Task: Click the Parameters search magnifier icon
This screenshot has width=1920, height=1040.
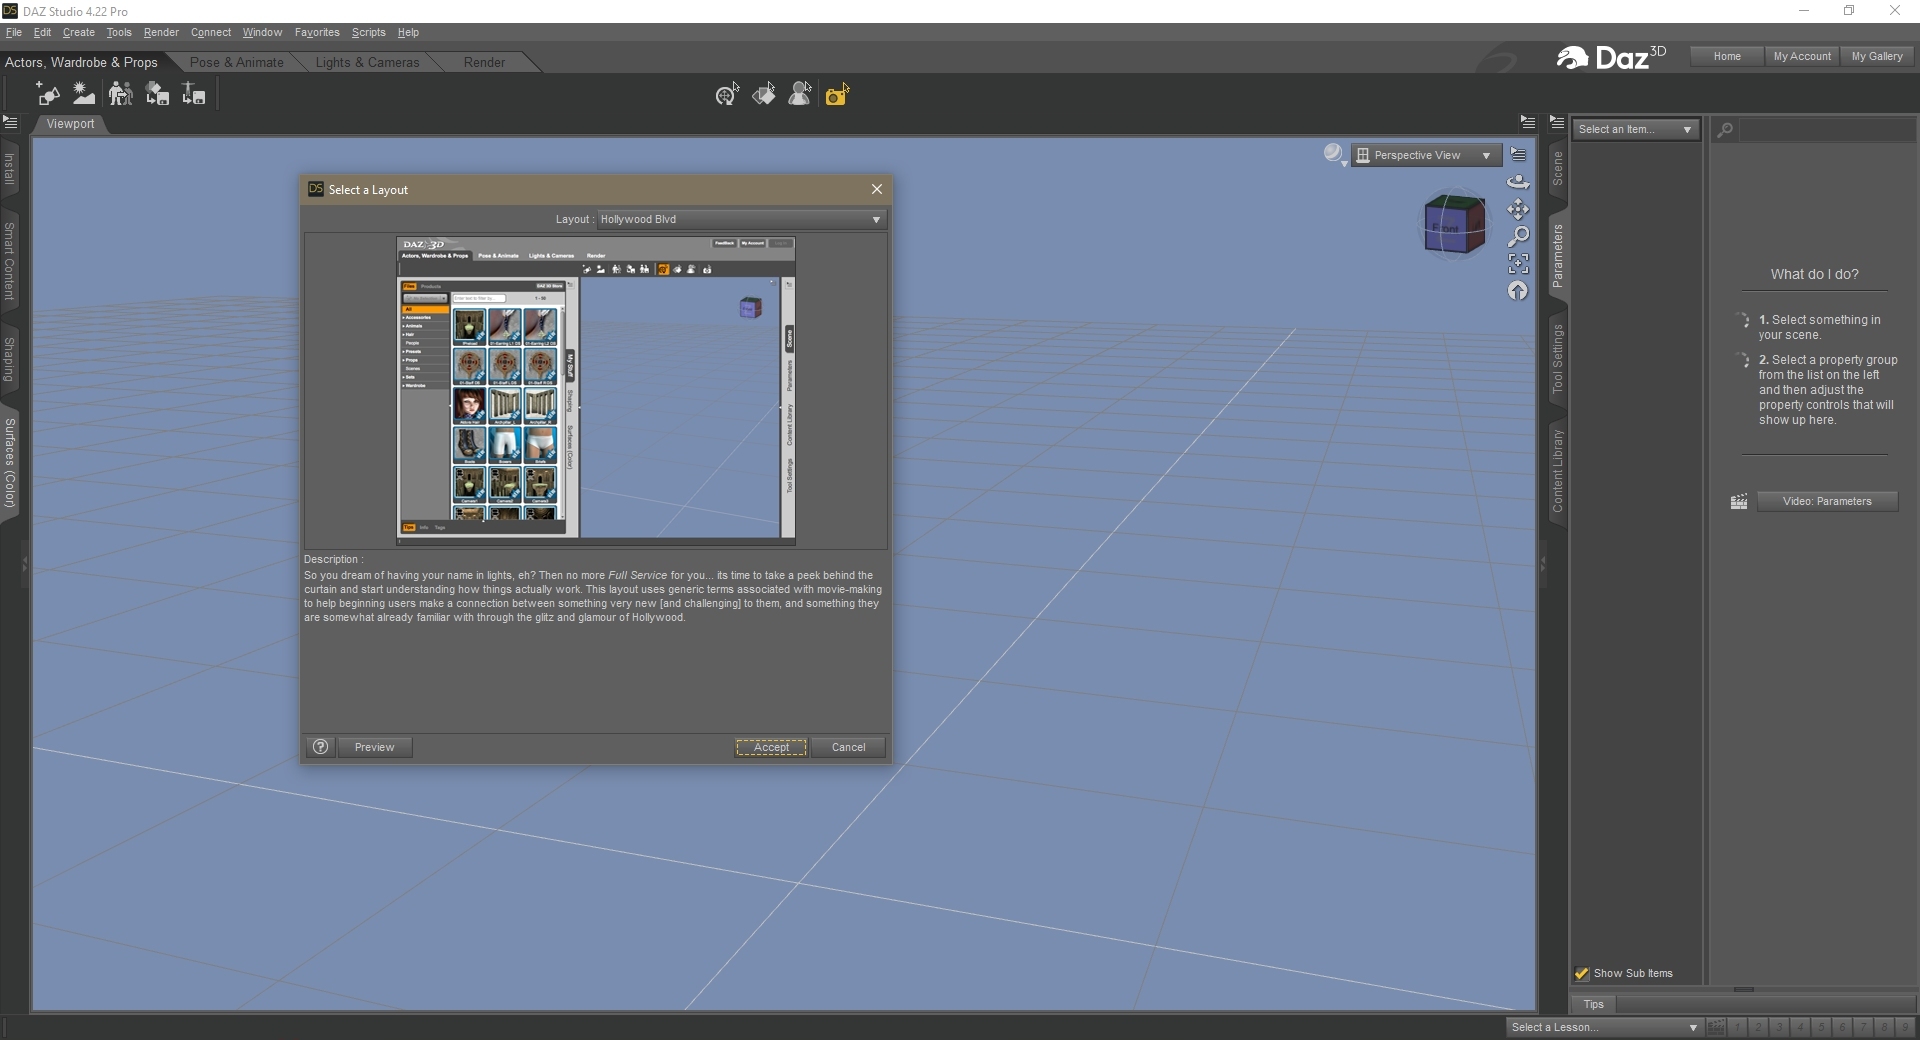Action: [1725, 129]
